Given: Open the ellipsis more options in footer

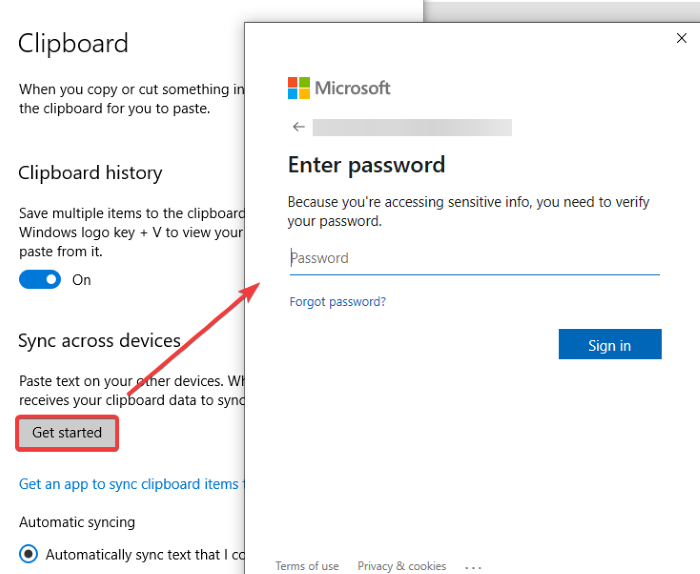Looking at the screenshot, I should 473,567.
